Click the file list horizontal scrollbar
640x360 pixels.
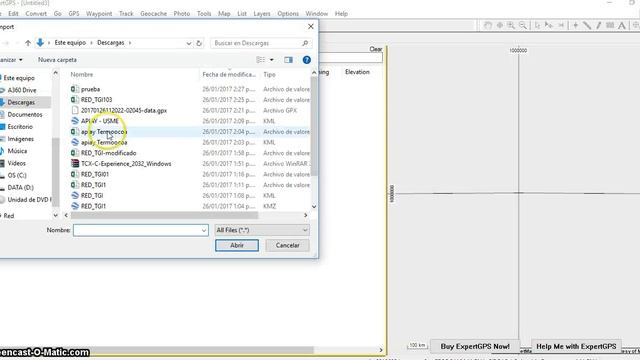[x=164, y=215]
